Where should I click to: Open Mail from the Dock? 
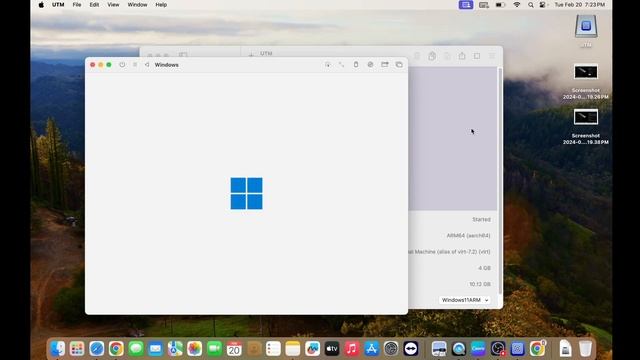click(156, 349)
